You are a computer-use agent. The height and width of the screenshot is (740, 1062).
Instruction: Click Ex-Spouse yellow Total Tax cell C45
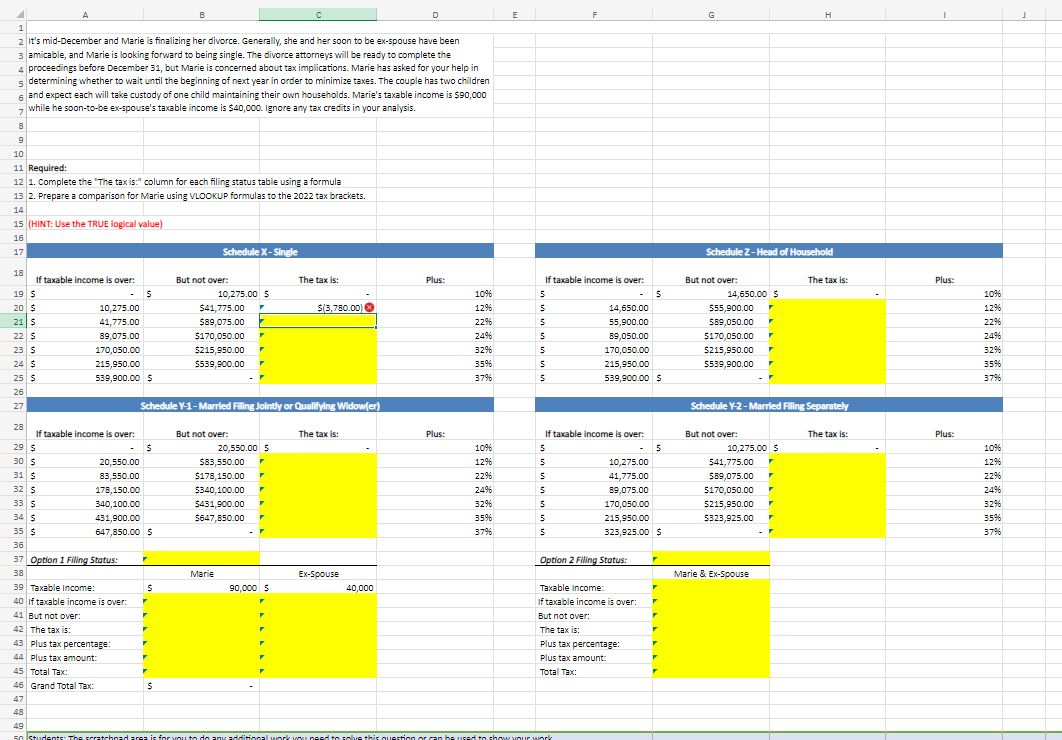pyautogui.click(x=318, y=672)
